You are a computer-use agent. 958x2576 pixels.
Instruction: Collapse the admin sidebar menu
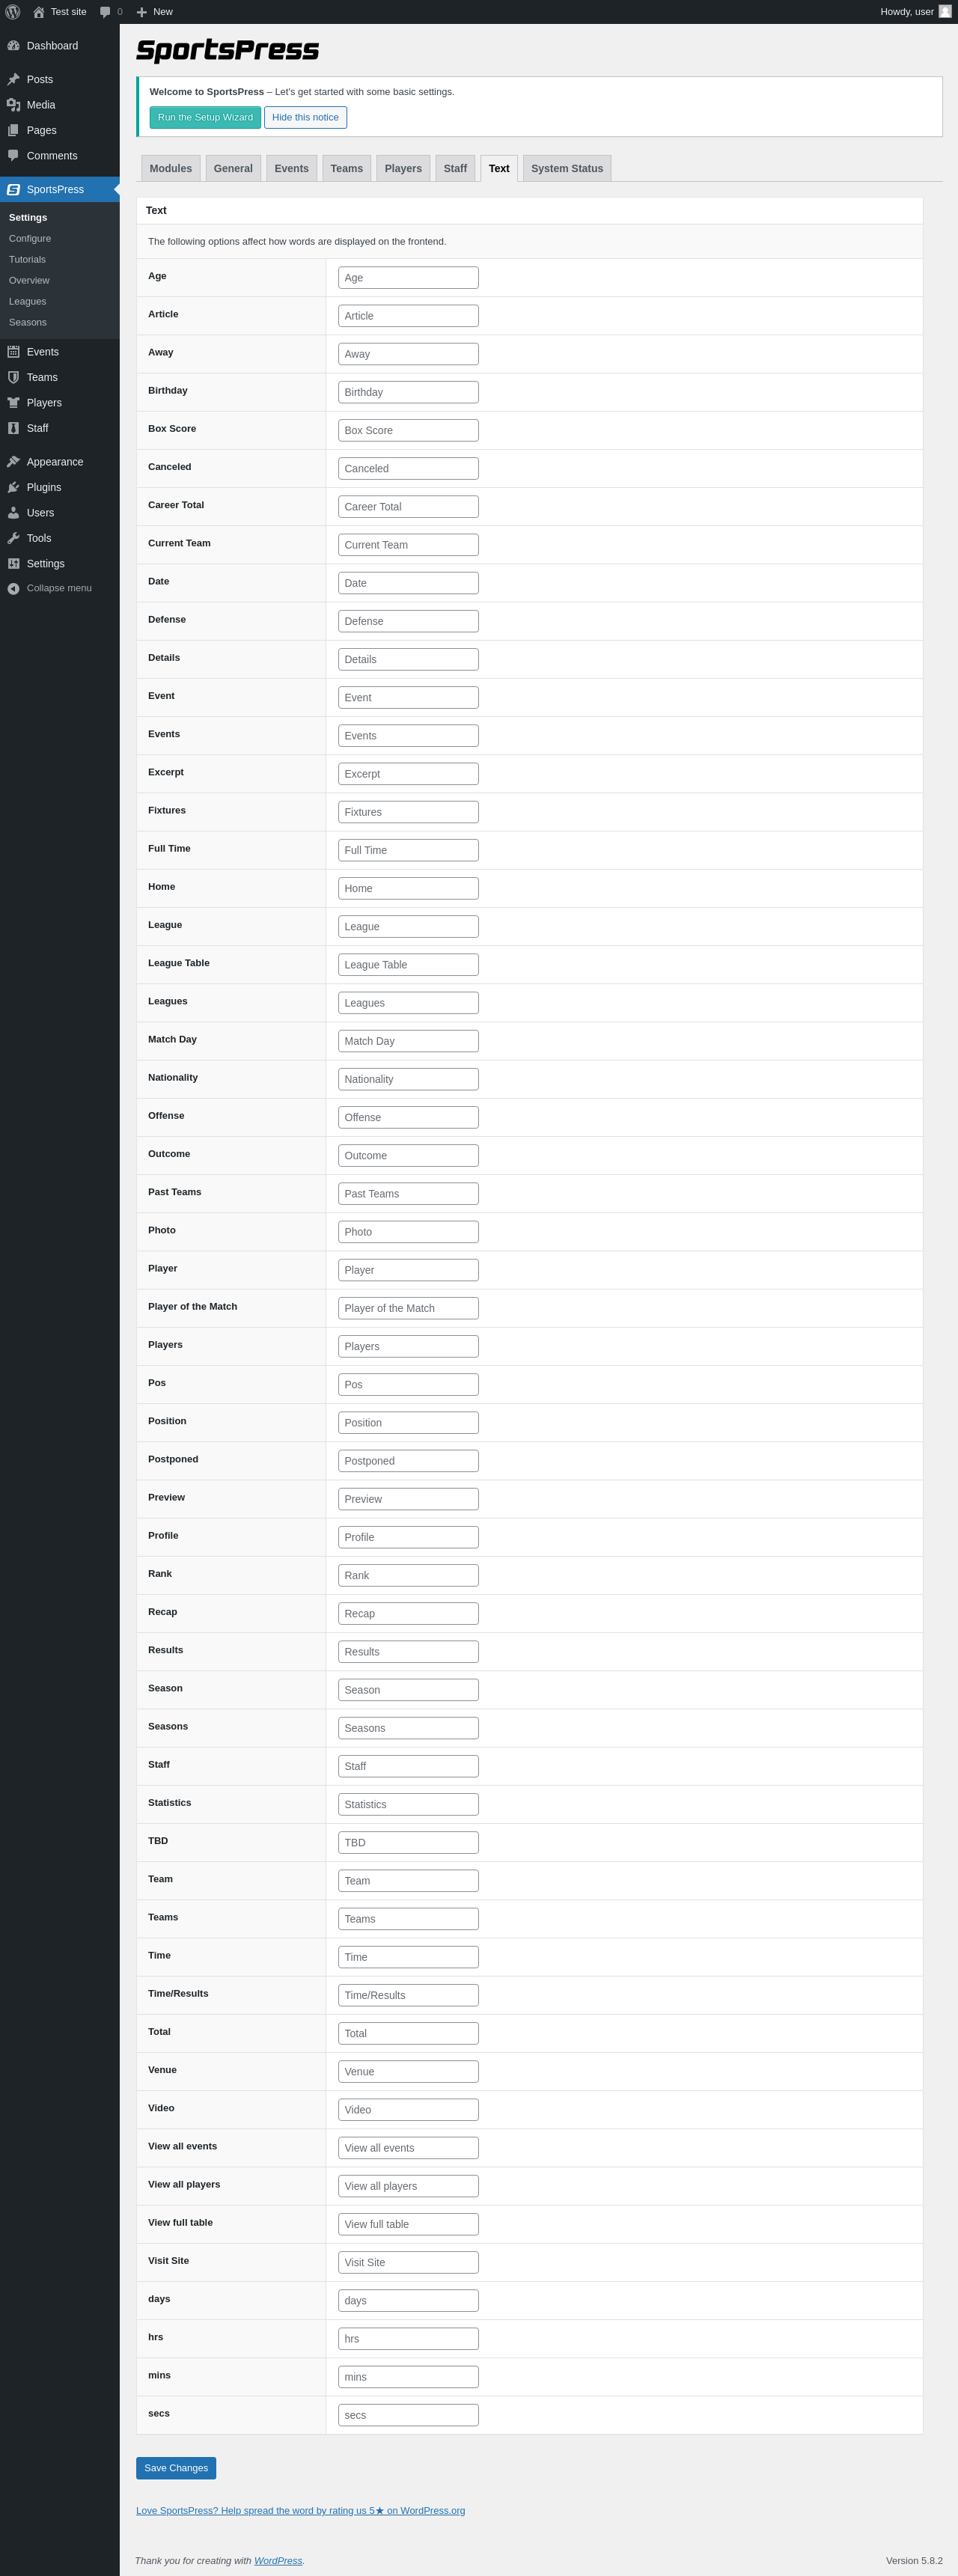(x=49, y=588)
